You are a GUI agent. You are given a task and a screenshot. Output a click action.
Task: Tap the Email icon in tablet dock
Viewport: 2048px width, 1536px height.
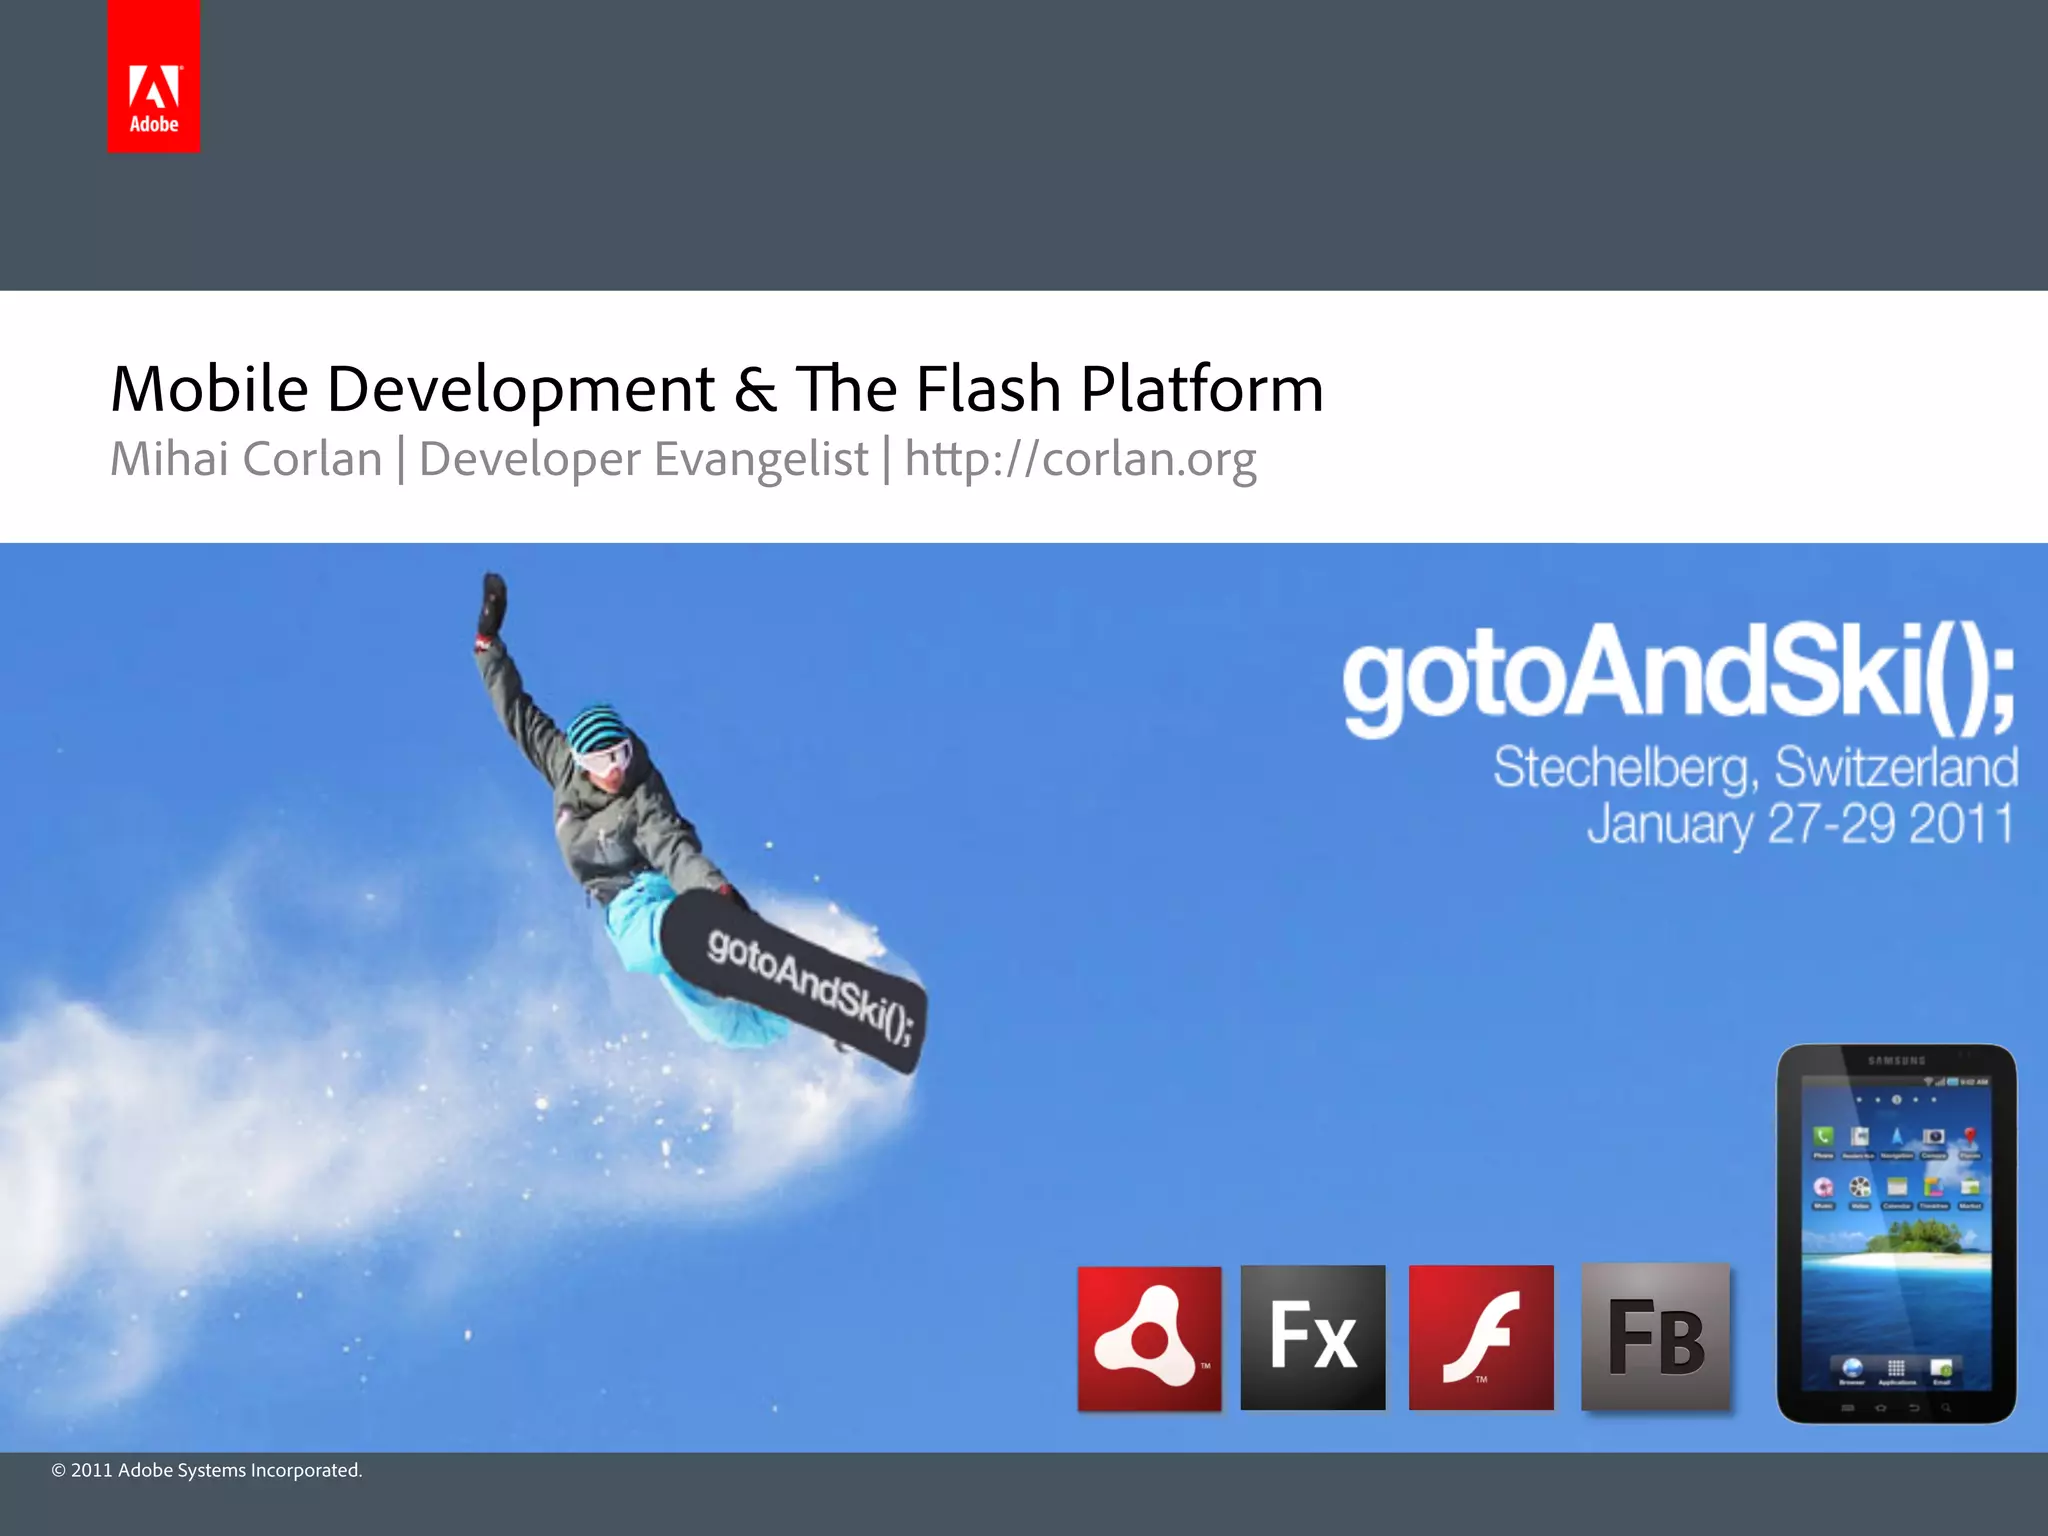point(1941,1368)
